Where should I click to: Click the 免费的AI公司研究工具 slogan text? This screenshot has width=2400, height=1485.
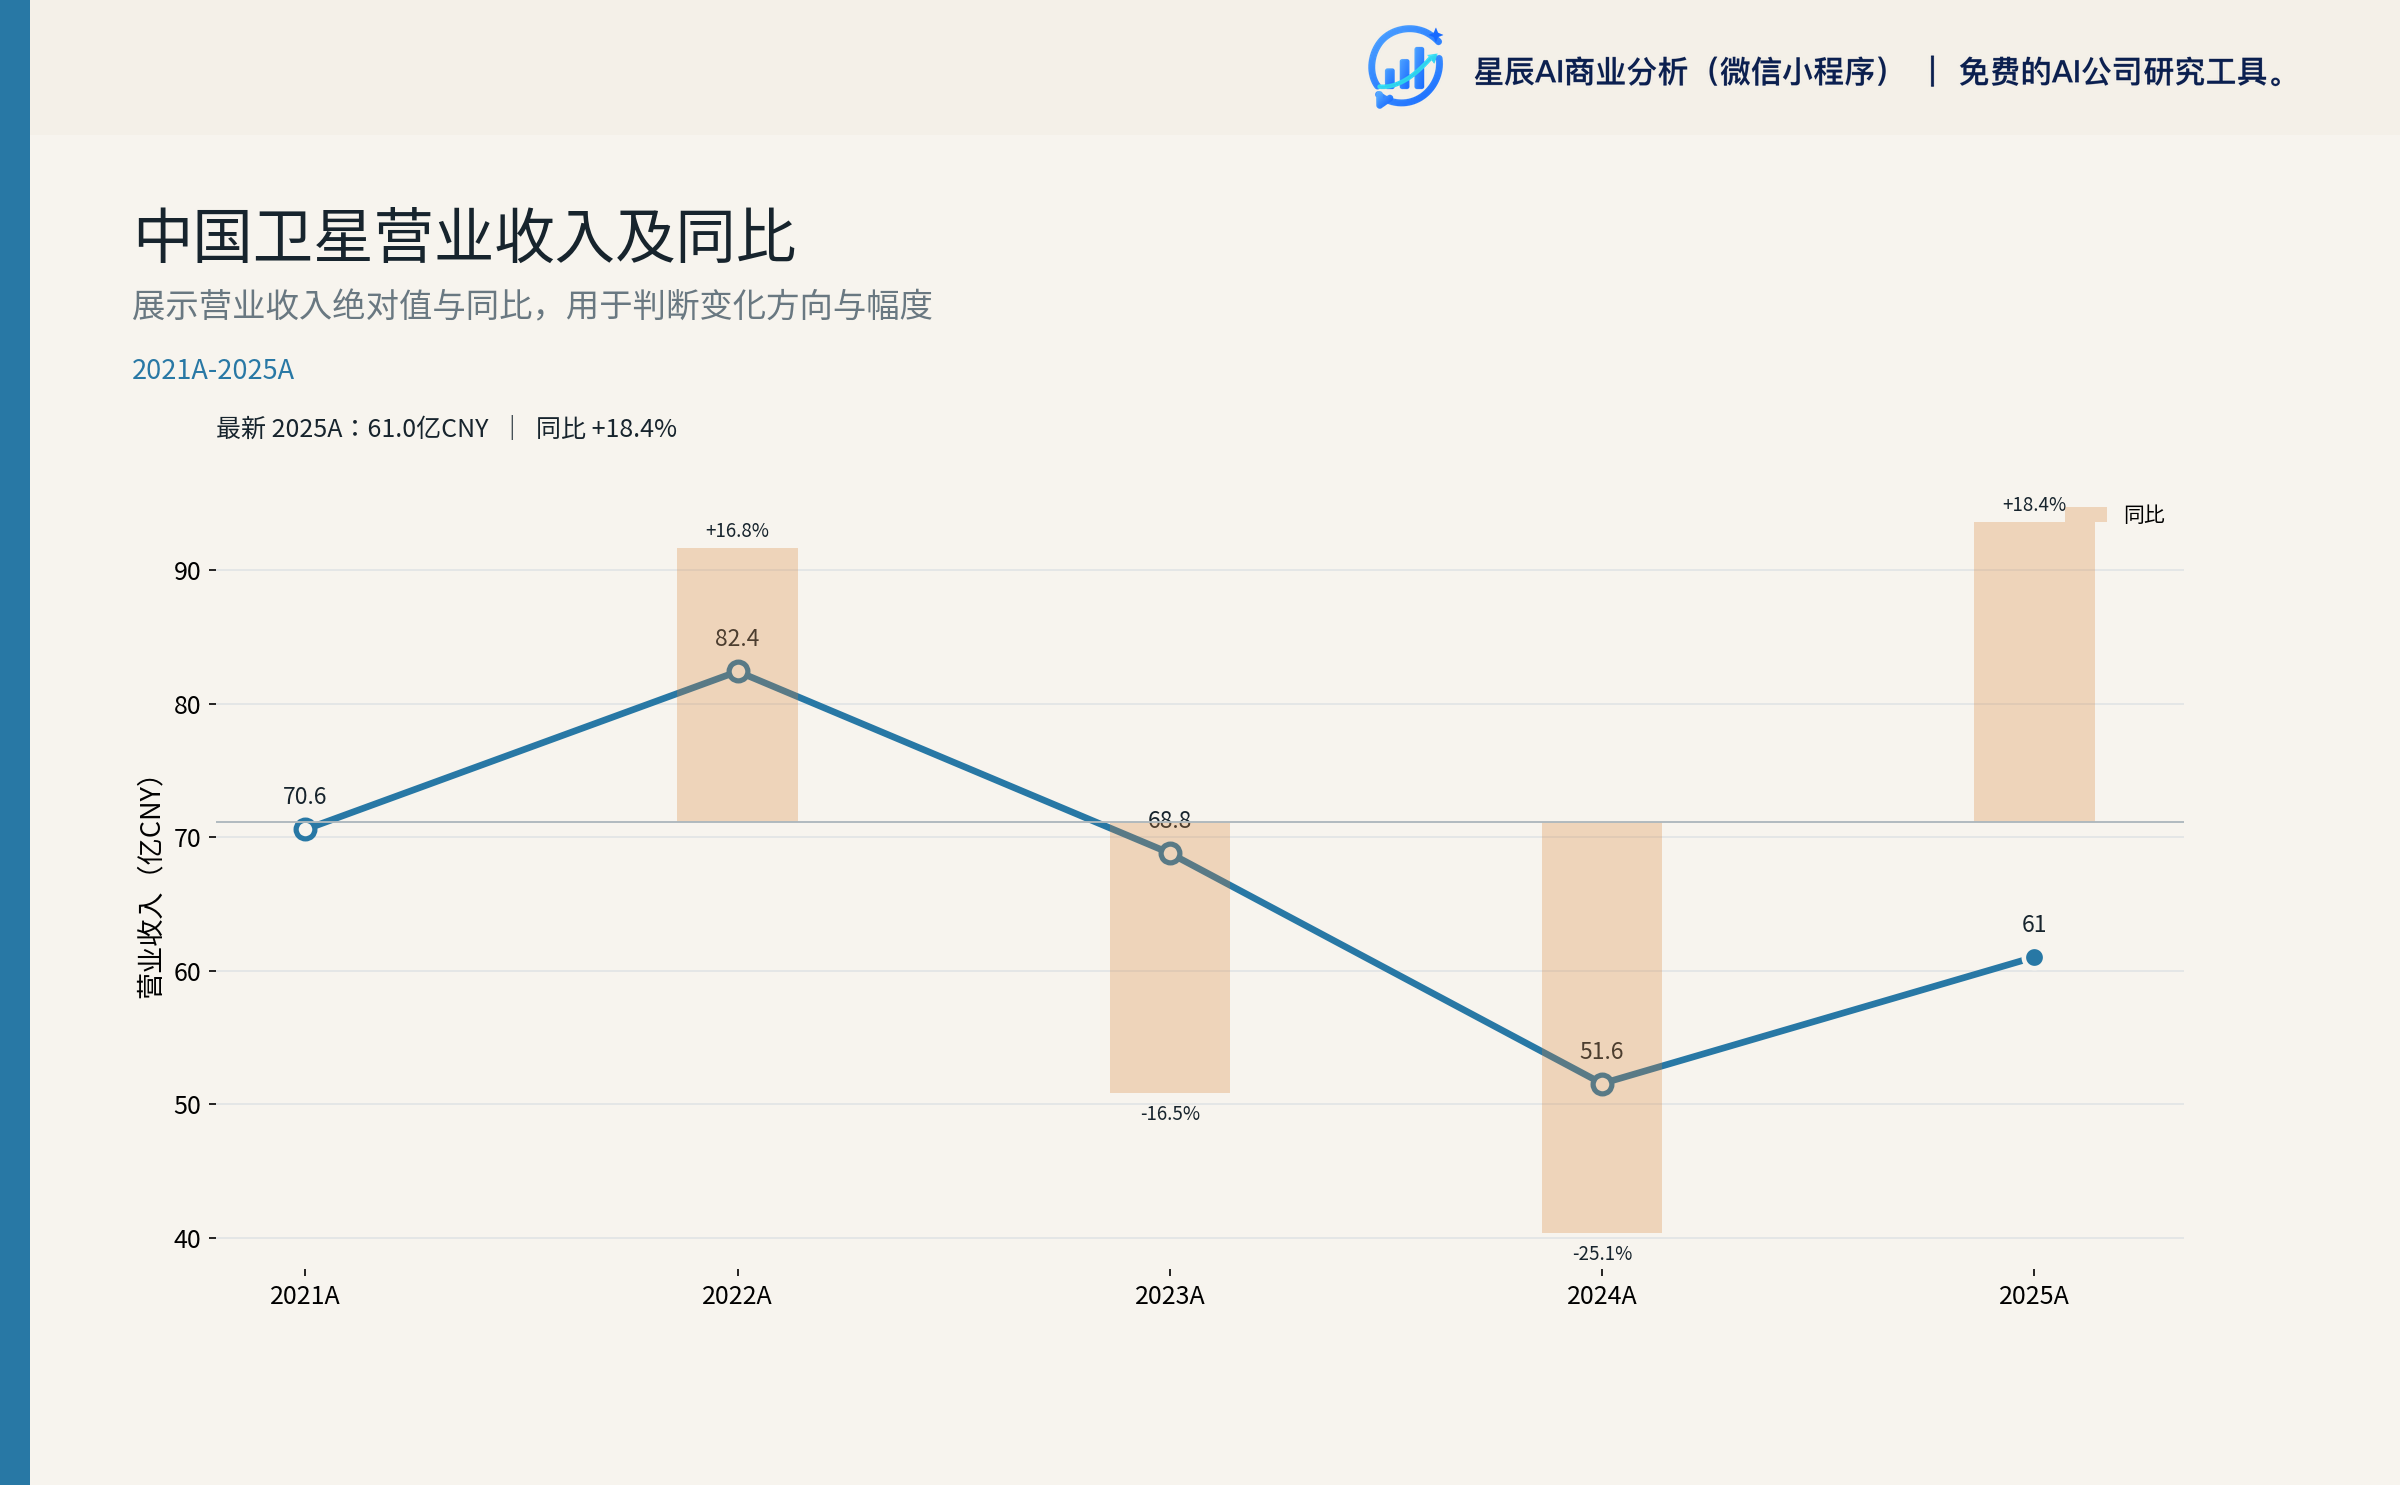coord(2122,72)
